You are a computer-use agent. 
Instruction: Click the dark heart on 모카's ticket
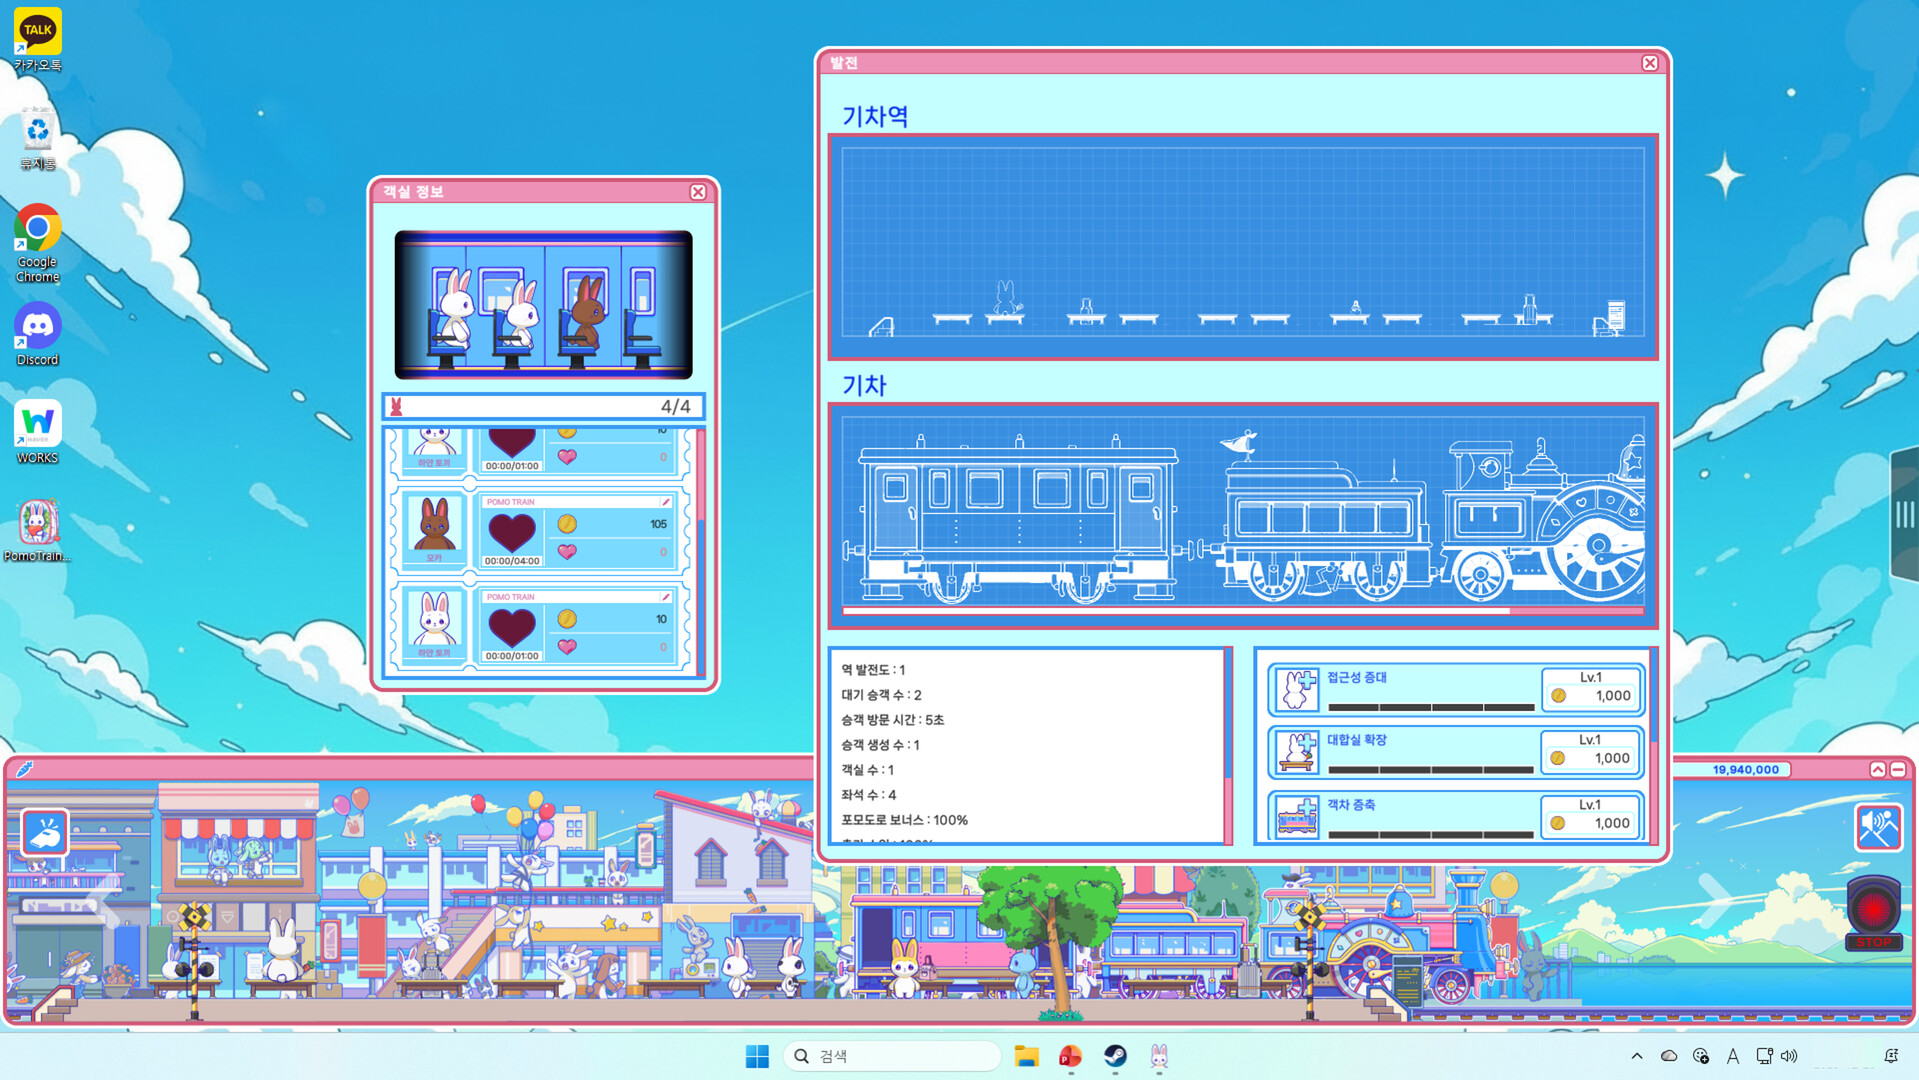pyautogui.click(x=511, y=531)
